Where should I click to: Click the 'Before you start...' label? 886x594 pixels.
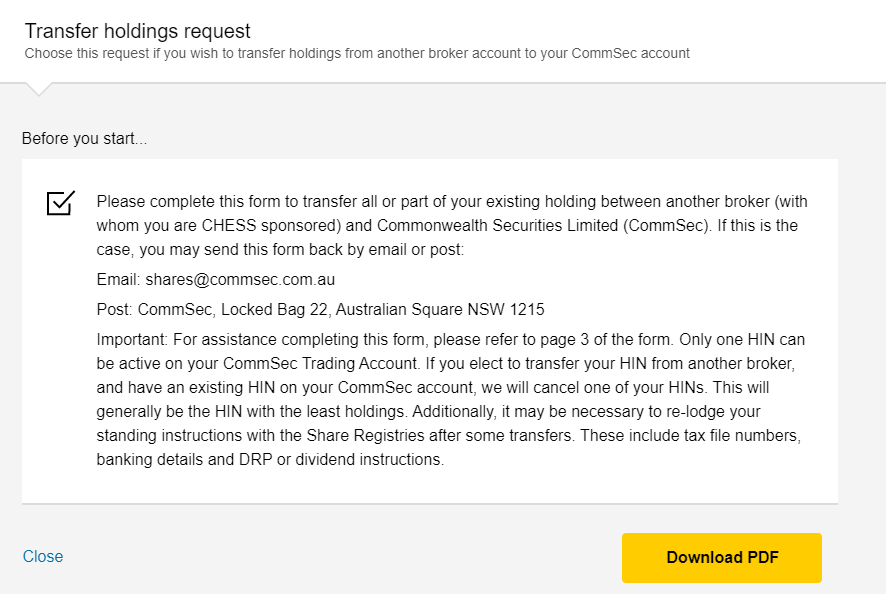coord(84,138)
